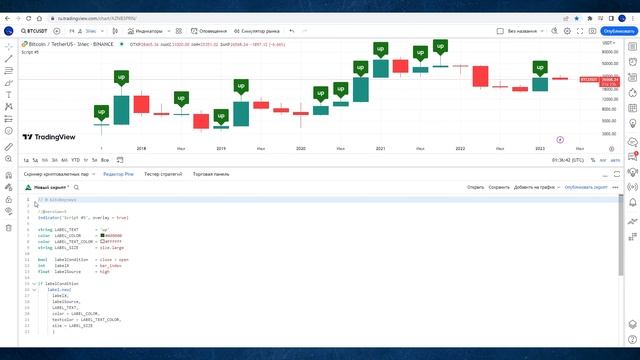Click Открыть to open a script
Viewport: 640px width, 360px height.
[475, 187]
